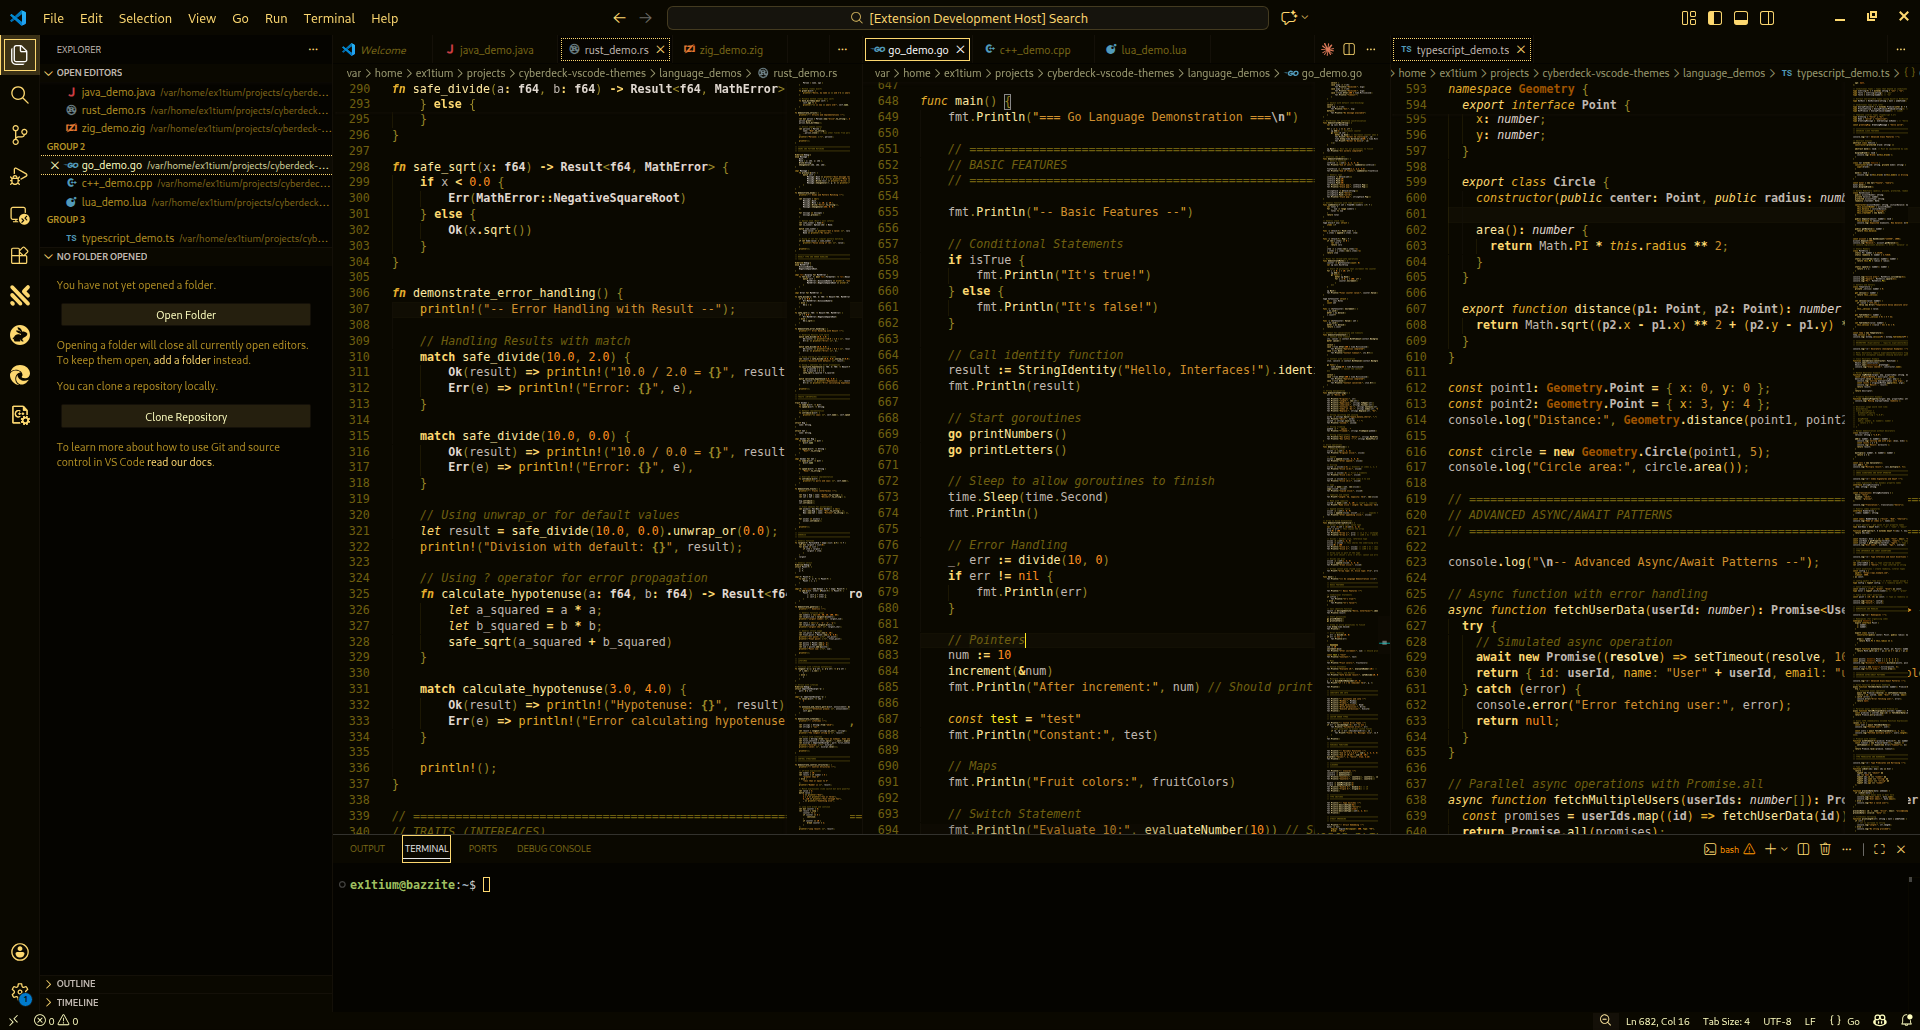Toggle split terminal layout
Screen dimensions: 1920x1030
[x=1801, y=849]
